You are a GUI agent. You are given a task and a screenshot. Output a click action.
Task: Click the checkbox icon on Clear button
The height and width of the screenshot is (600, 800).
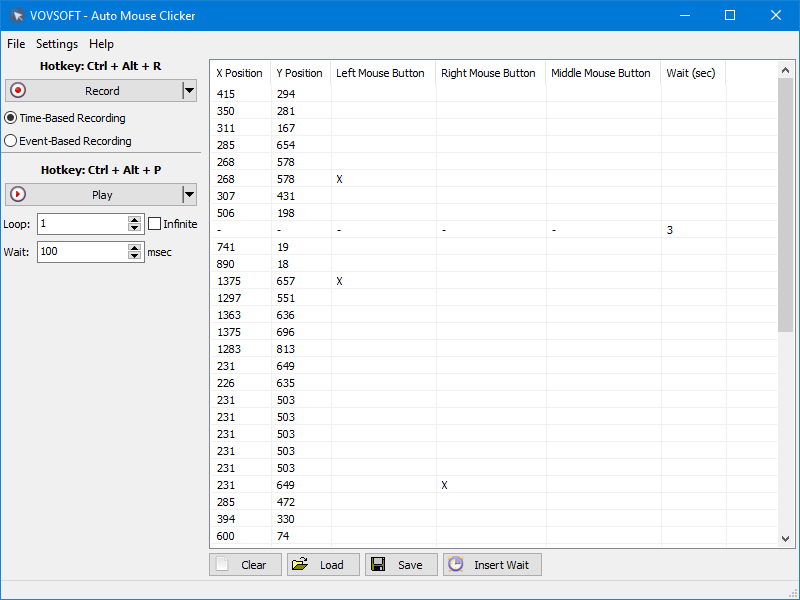223,564
